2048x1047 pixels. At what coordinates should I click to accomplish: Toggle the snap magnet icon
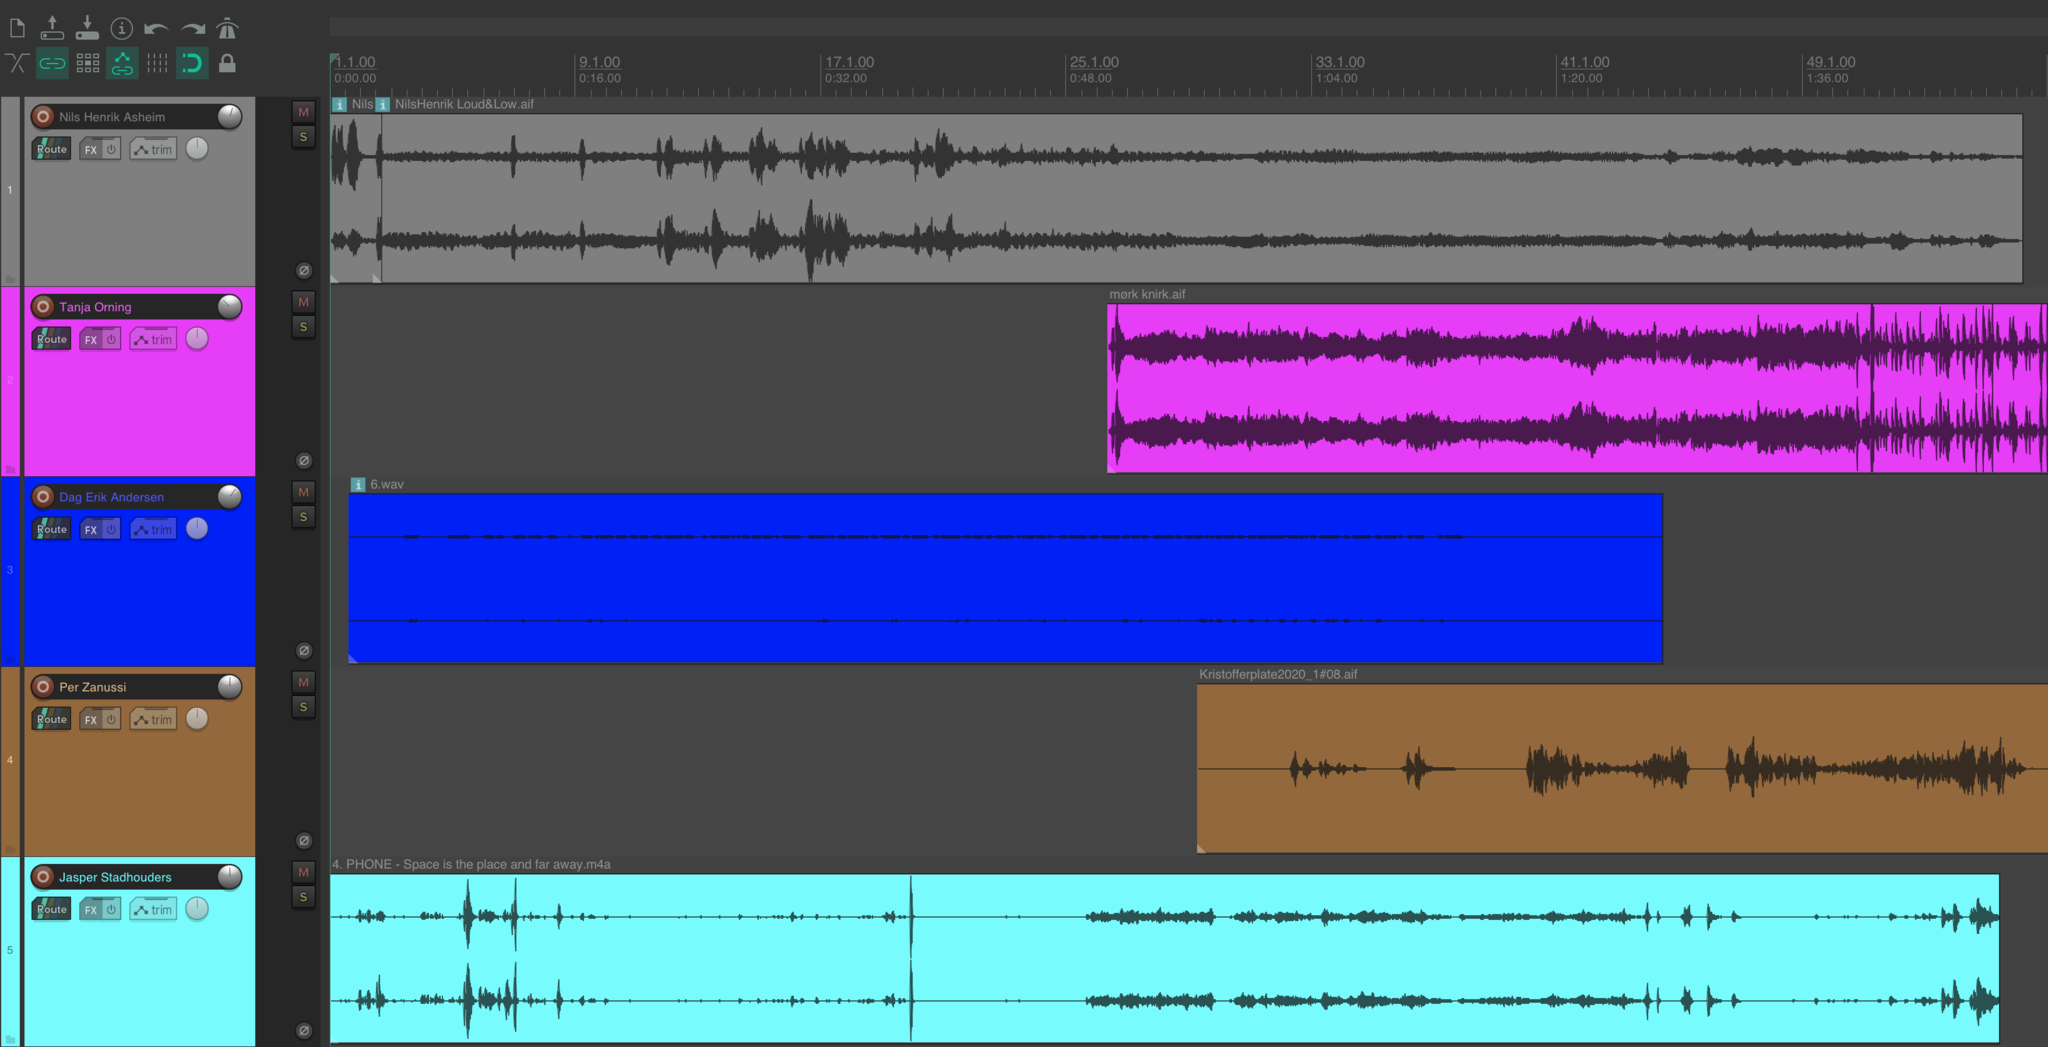tap(192, 64)
